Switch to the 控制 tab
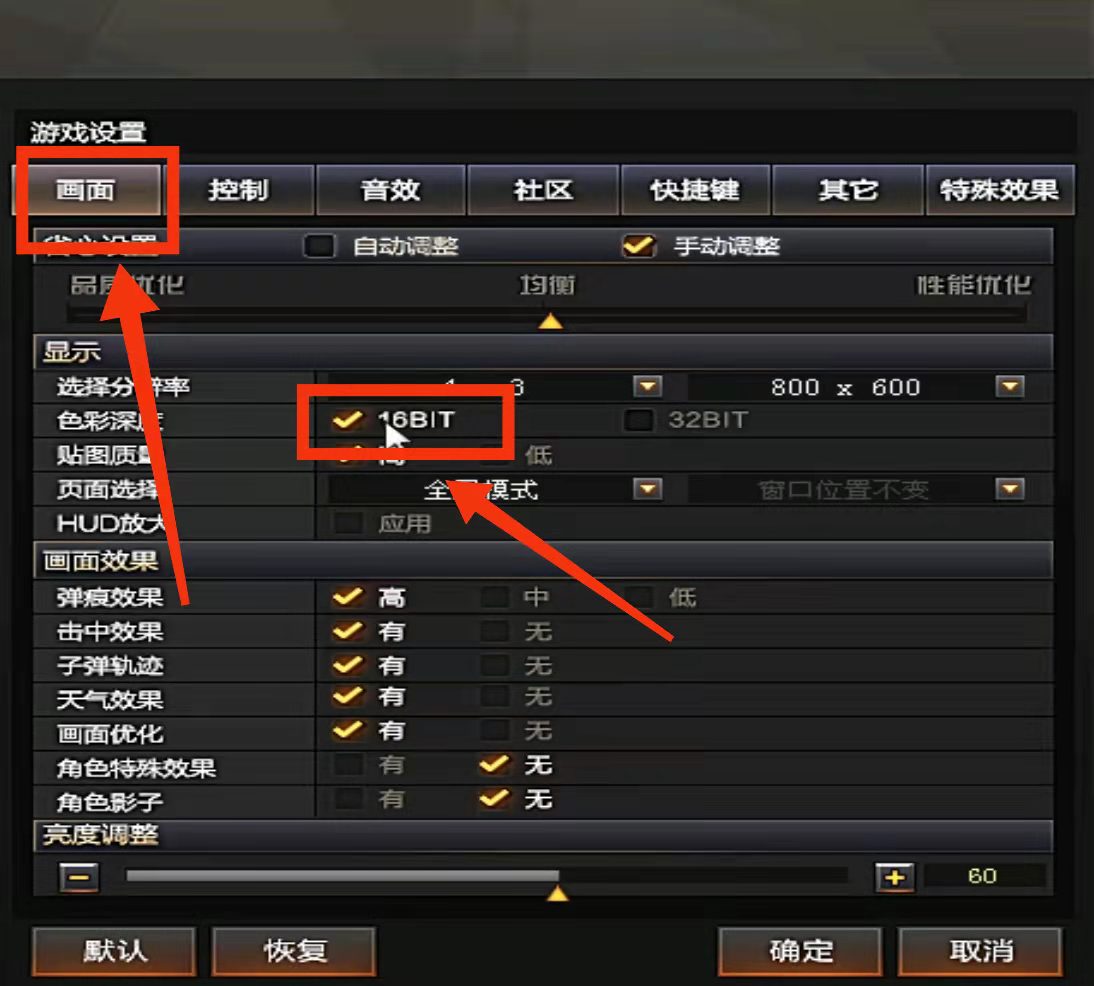 tap(238, 189)
